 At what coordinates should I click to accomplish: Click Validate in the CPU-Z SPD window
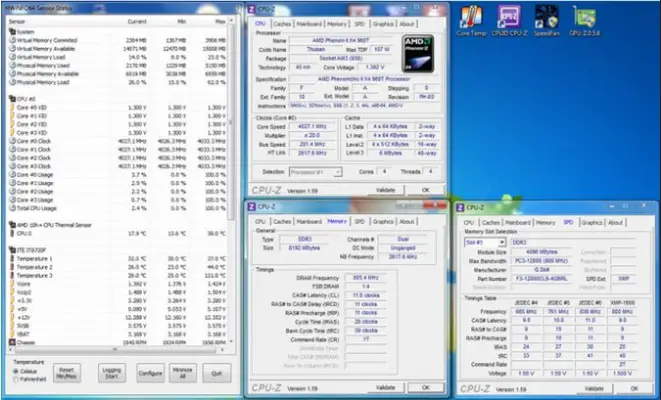(x=594, y=389)
